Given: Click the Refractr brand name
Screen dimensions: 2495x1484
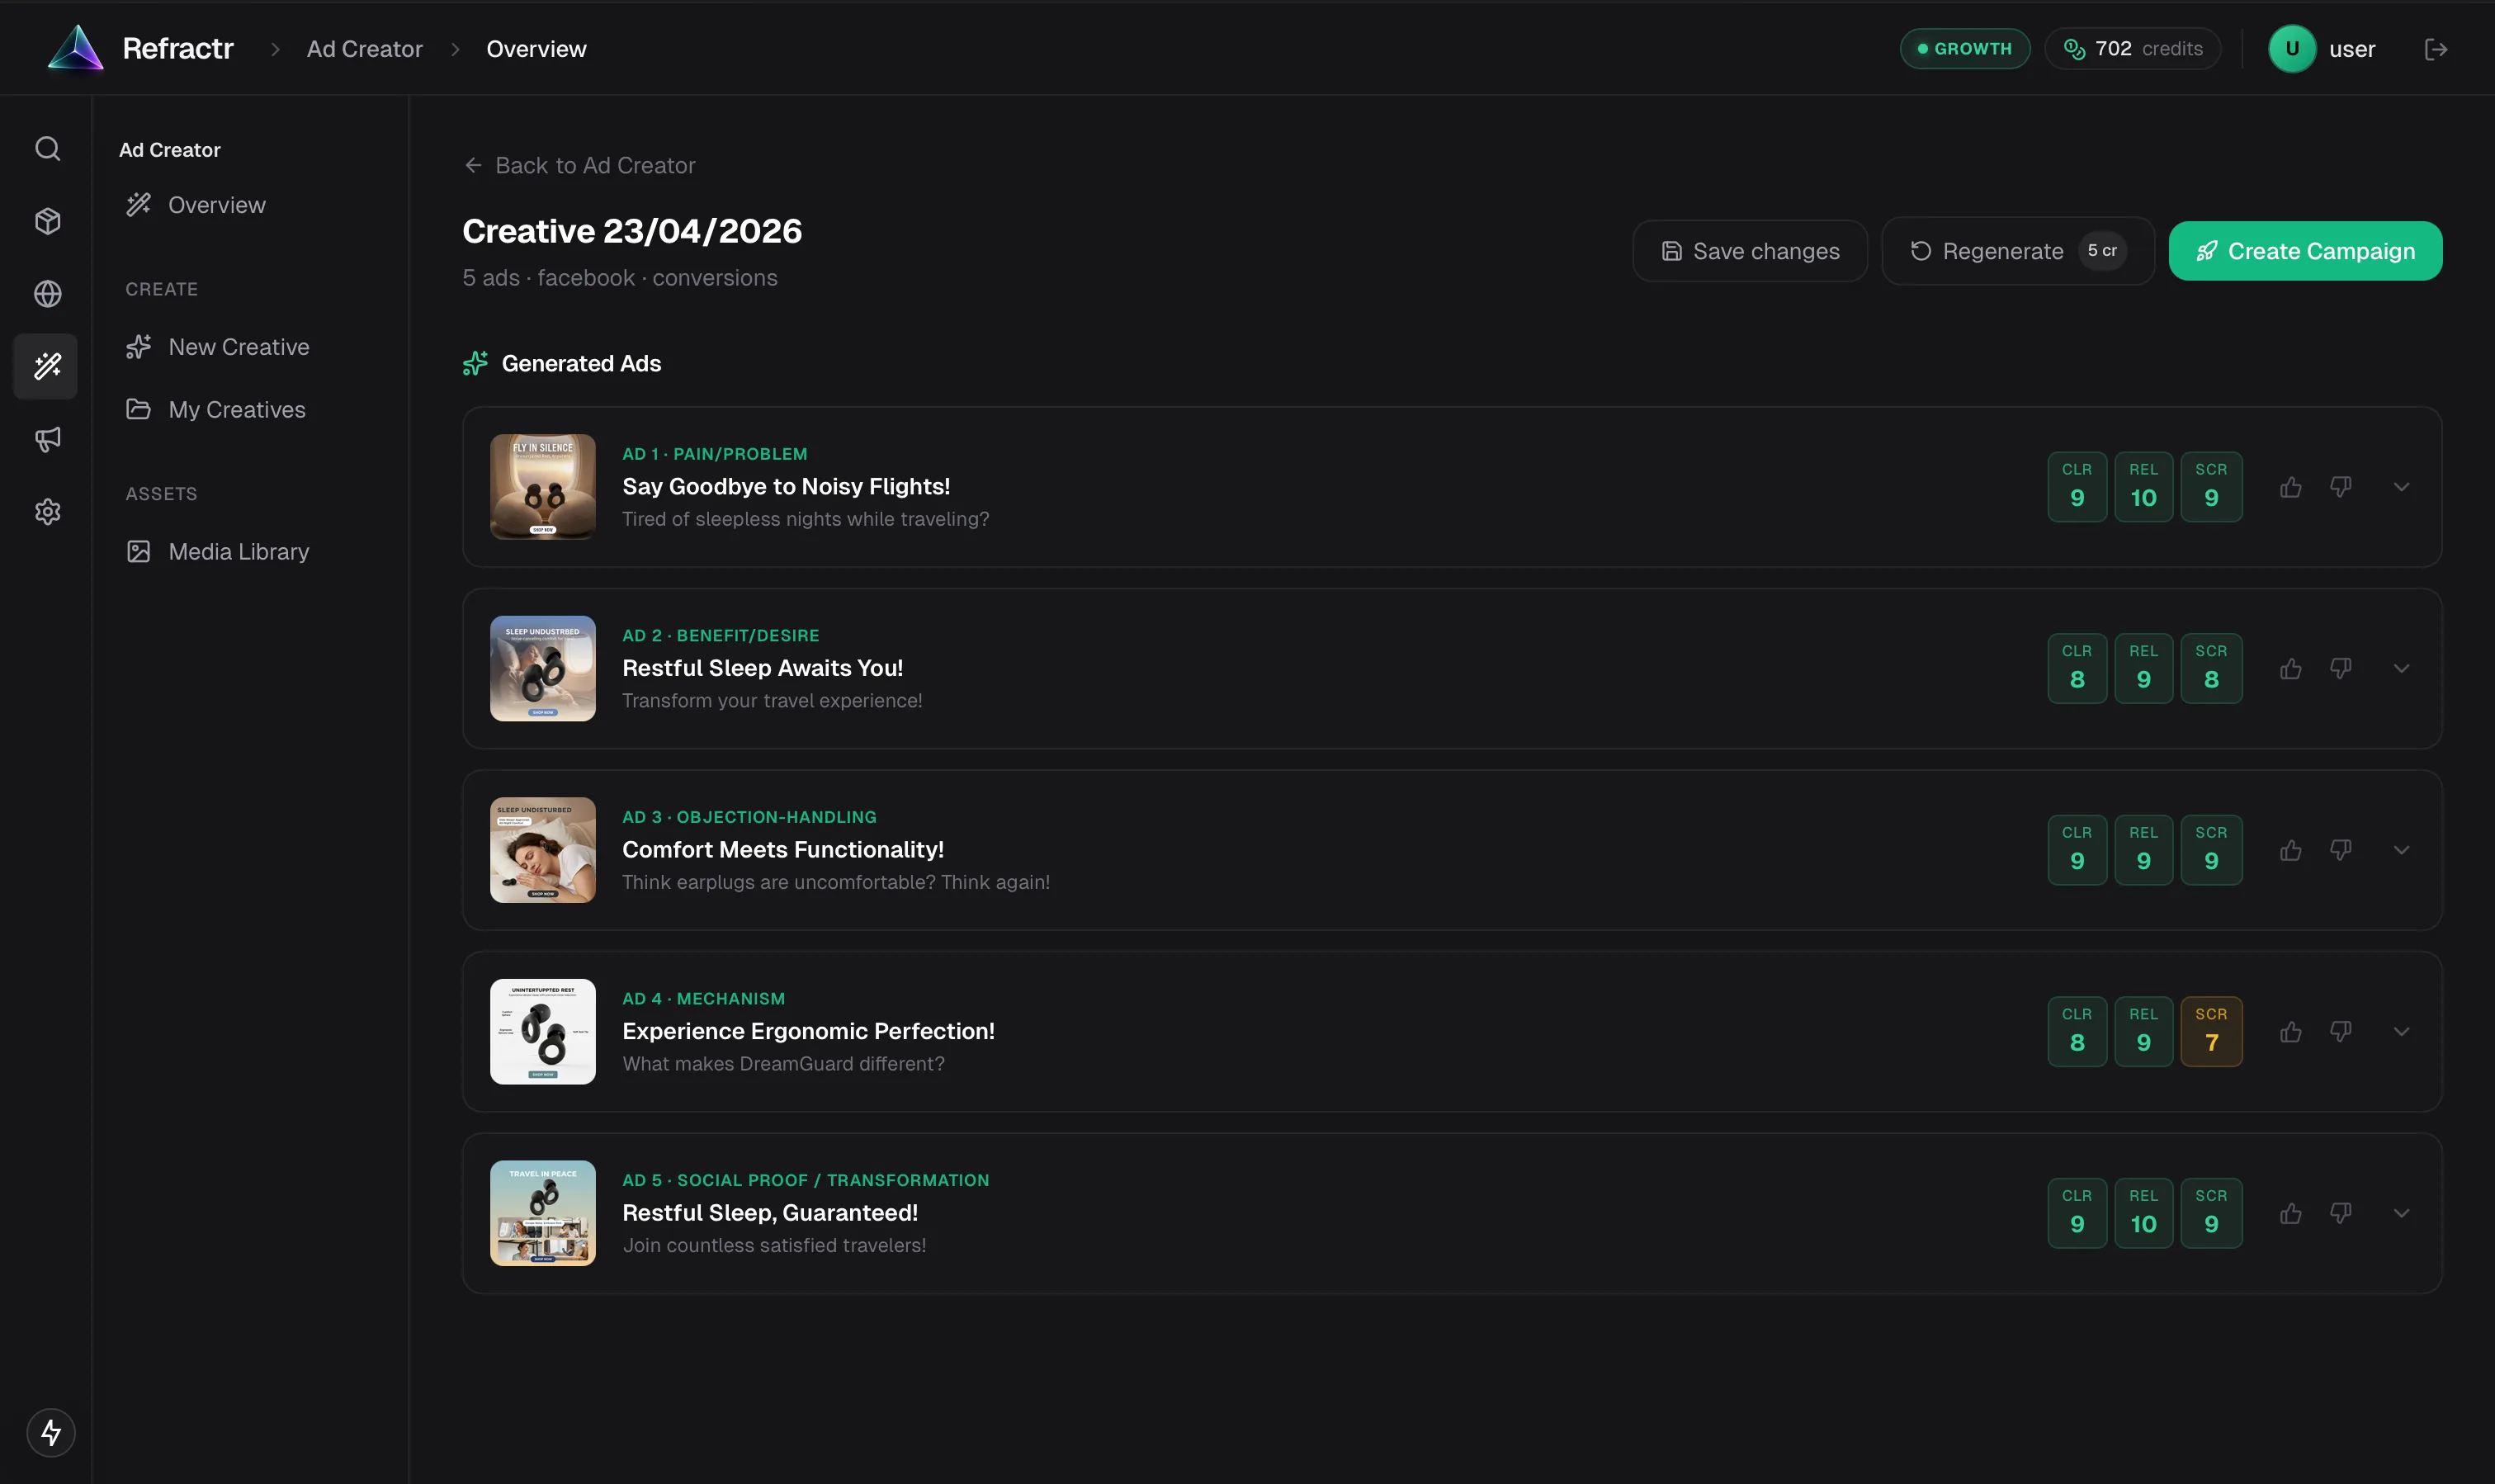Looking at the screenshot, I should pos(178,48).
